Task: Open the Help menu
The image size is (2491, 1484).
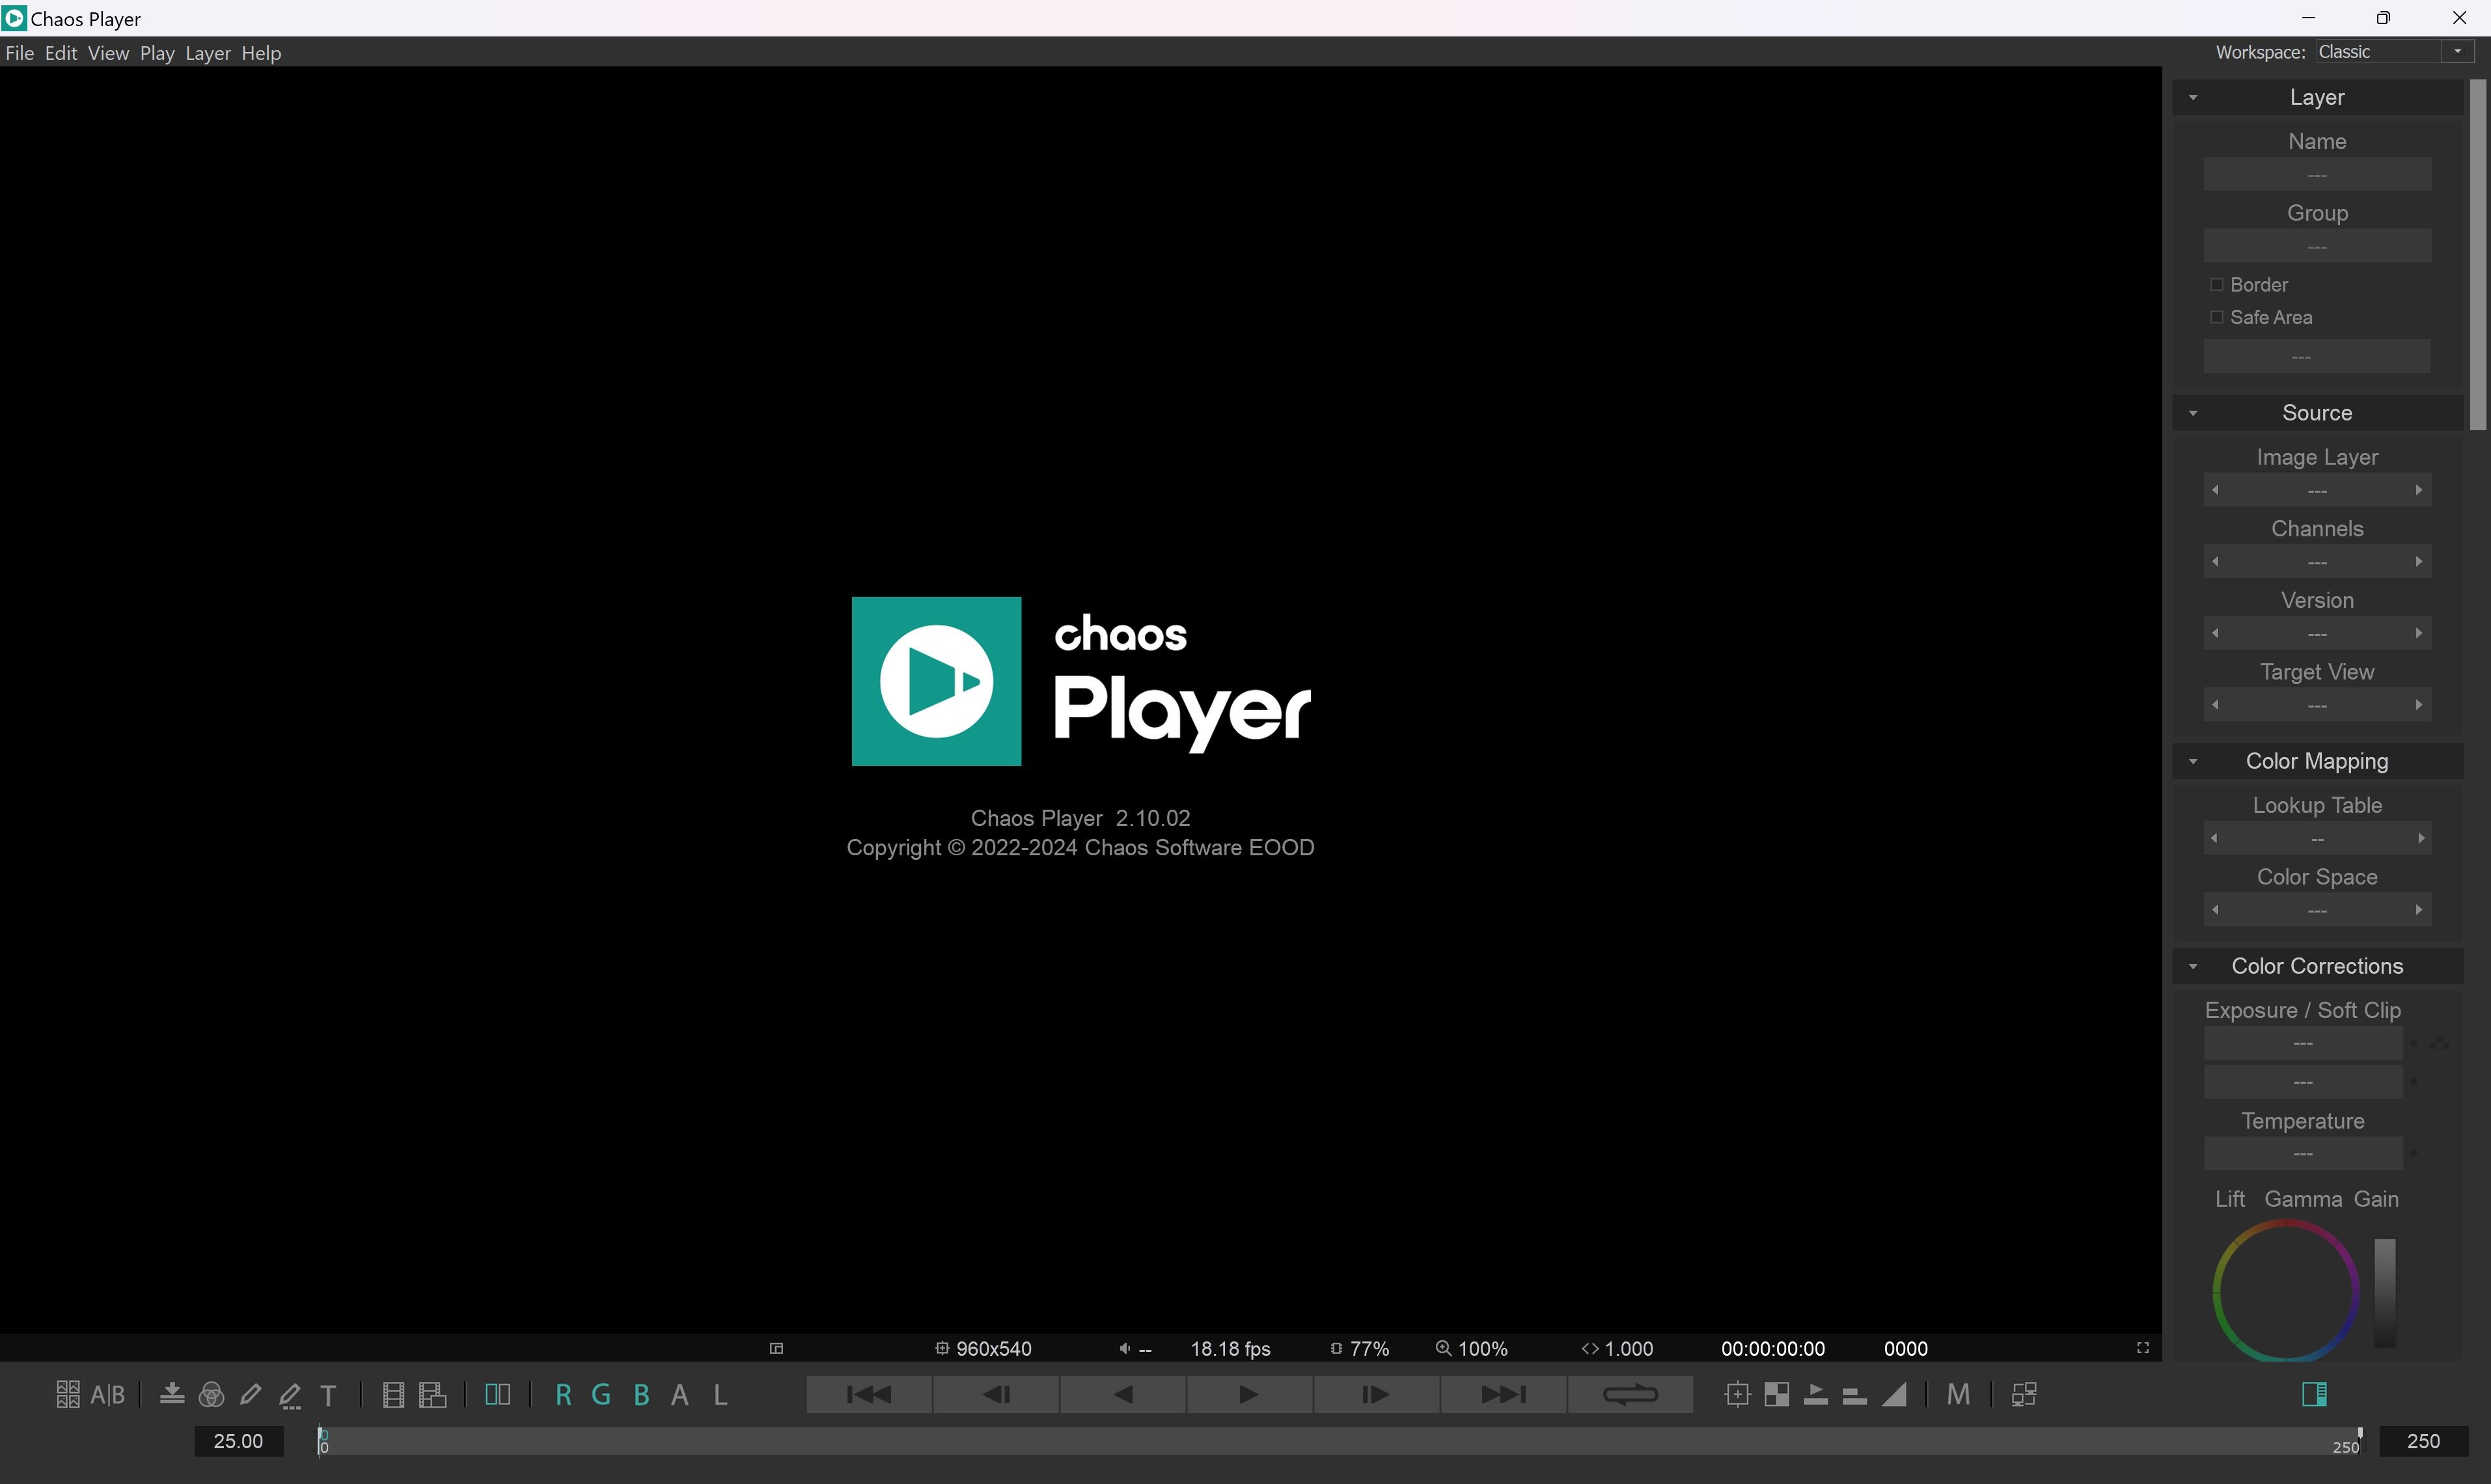Action: click(261, 53)
